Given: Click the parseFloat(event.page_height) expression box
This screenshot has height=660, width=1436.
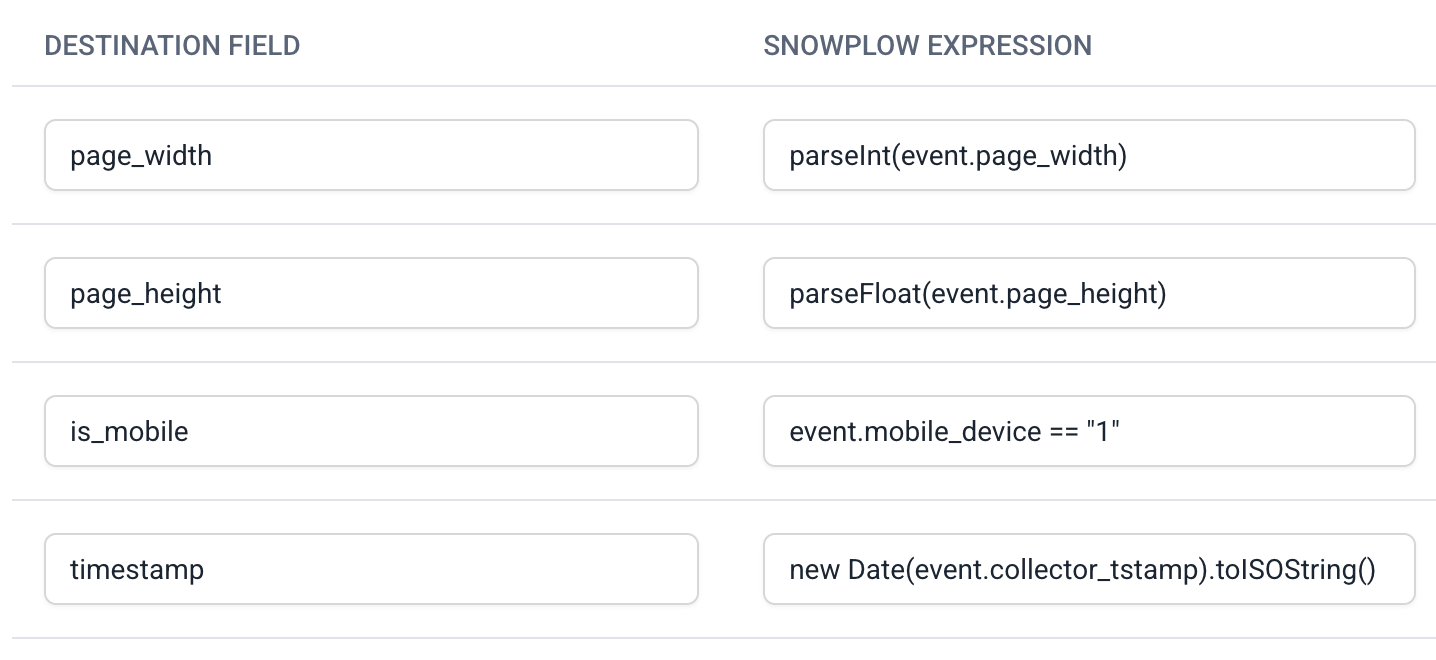Looking at the screenshot, I should click(x=1089, y=293).
